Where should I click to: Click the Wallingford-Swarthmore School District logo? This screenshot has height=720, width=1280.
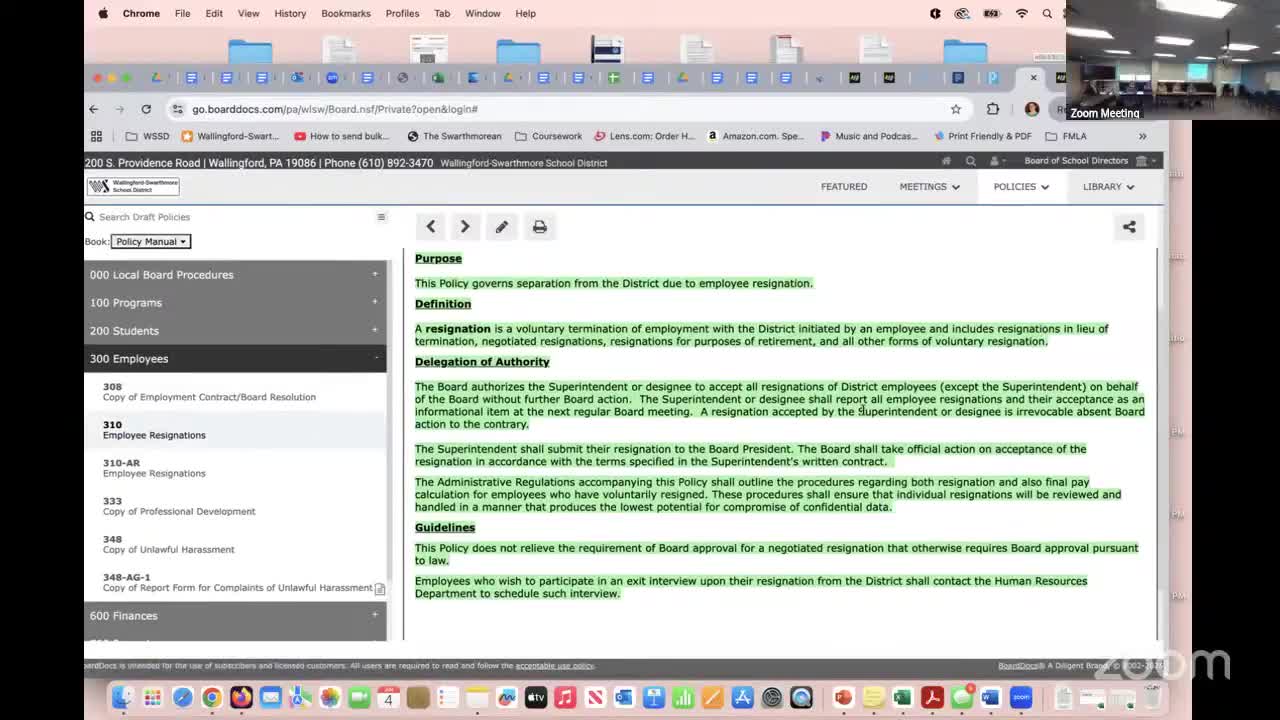tap(133, 186)
